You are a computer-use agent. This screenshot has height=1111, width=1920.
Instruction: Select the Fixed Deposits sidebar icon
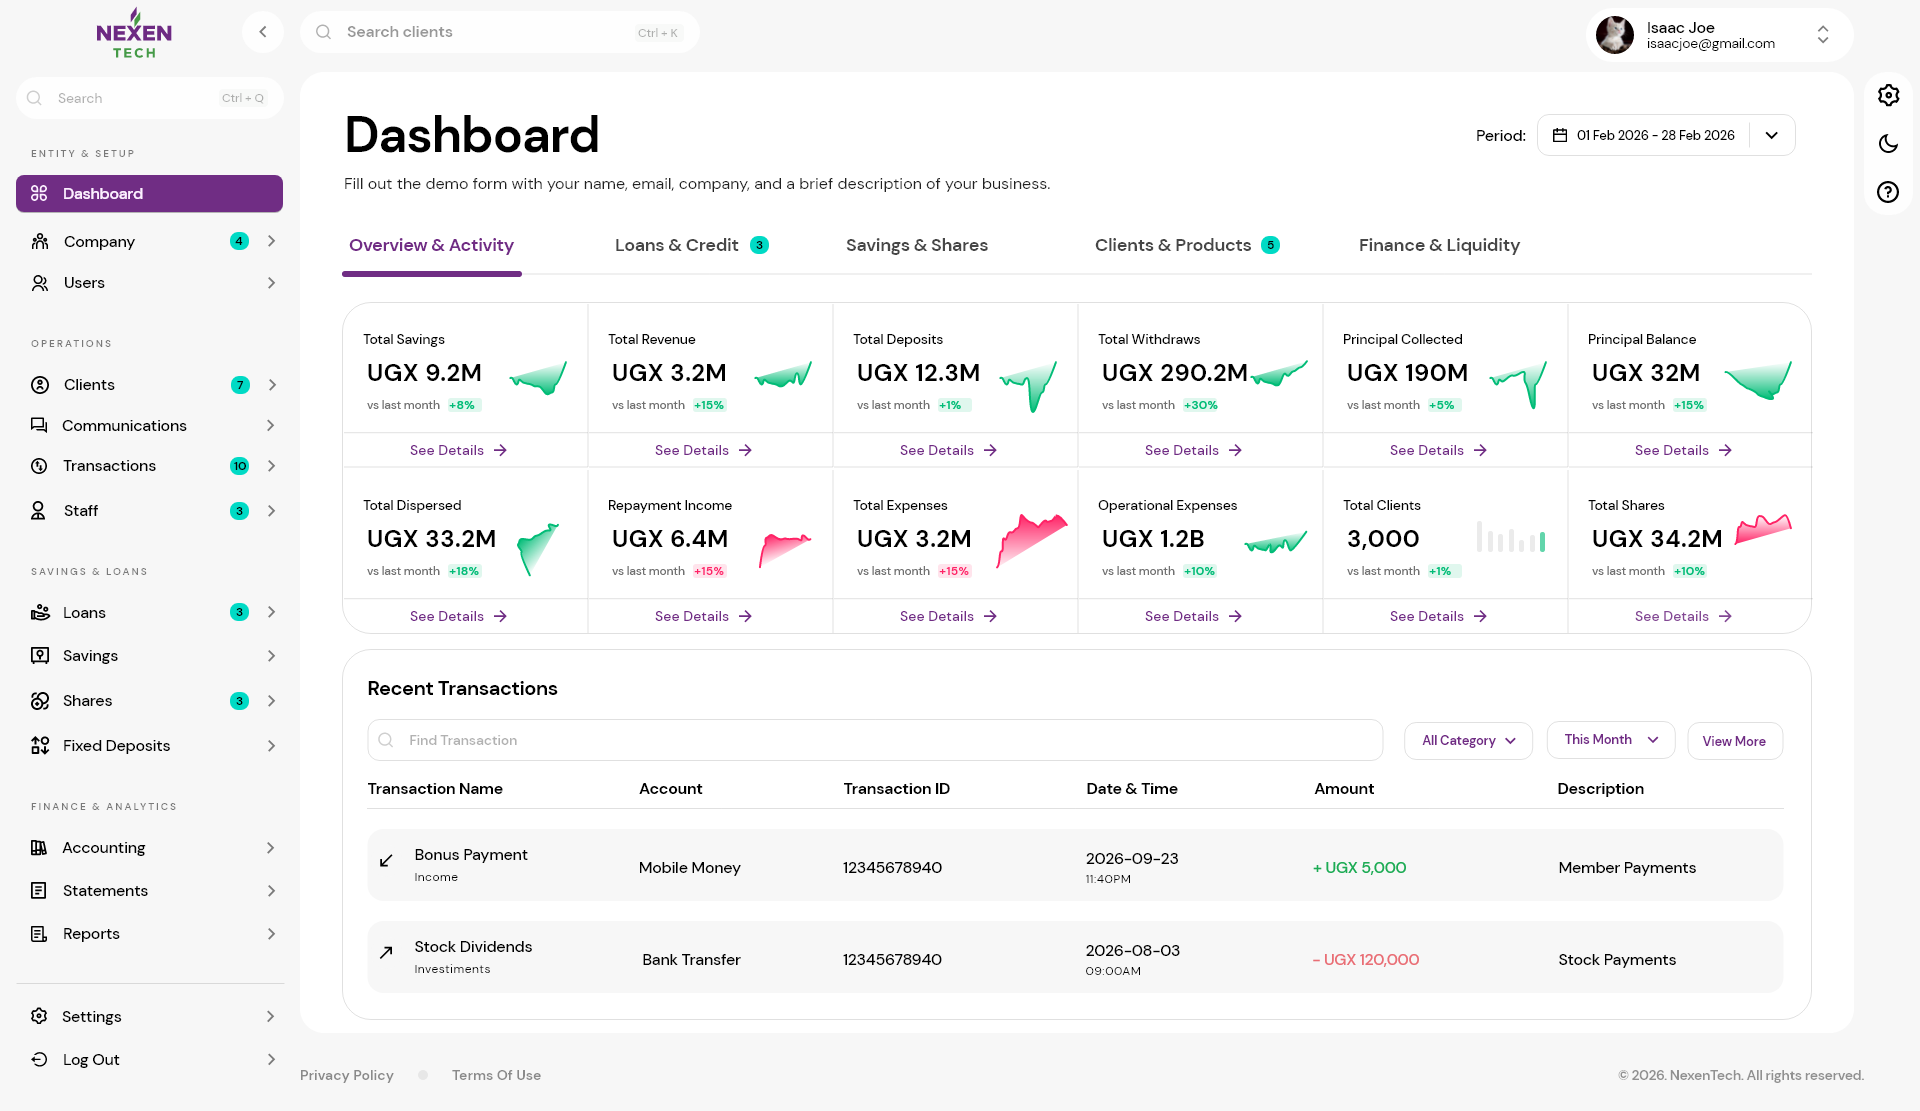39,745
